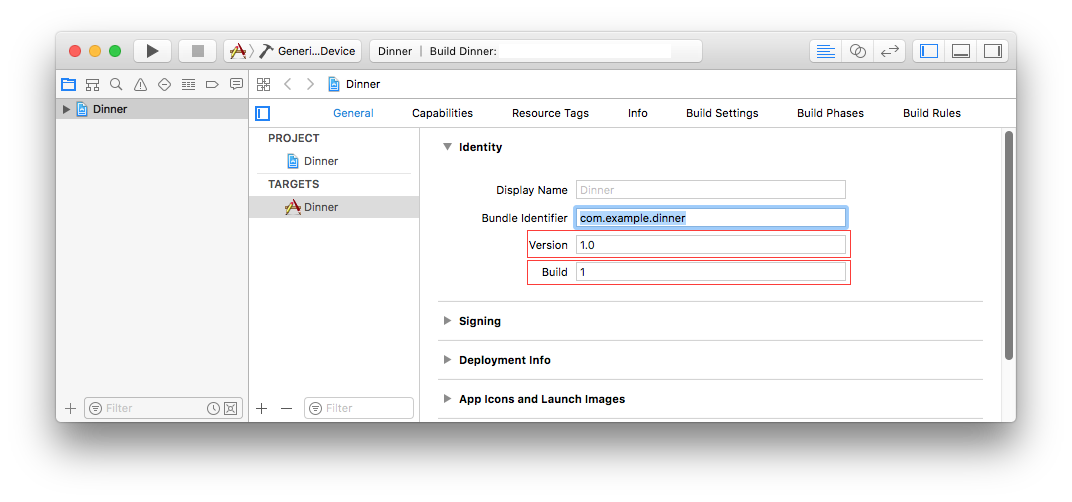Toggle the Navigator panel visibility
The image size is (1072, 502).
[929, 51]
